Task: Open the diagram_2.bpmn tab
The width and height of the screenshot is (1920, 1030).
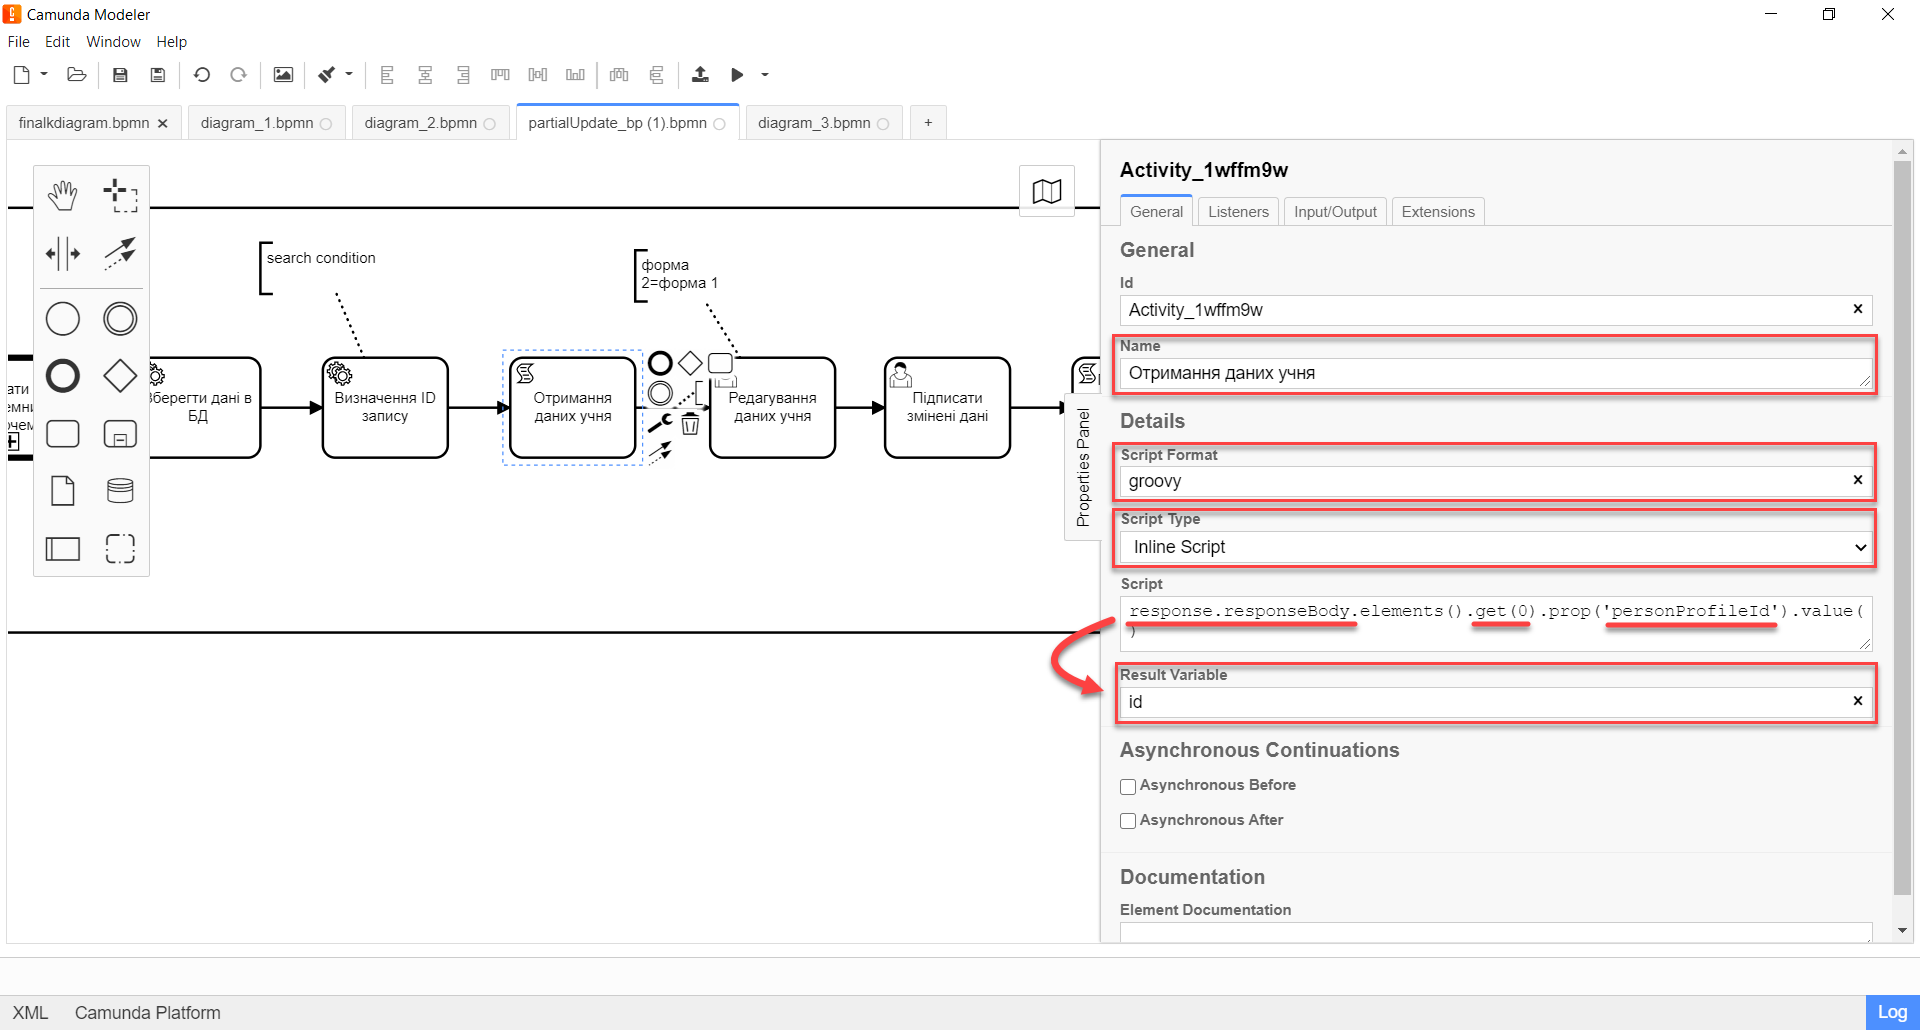Action: tap(421, 123)
